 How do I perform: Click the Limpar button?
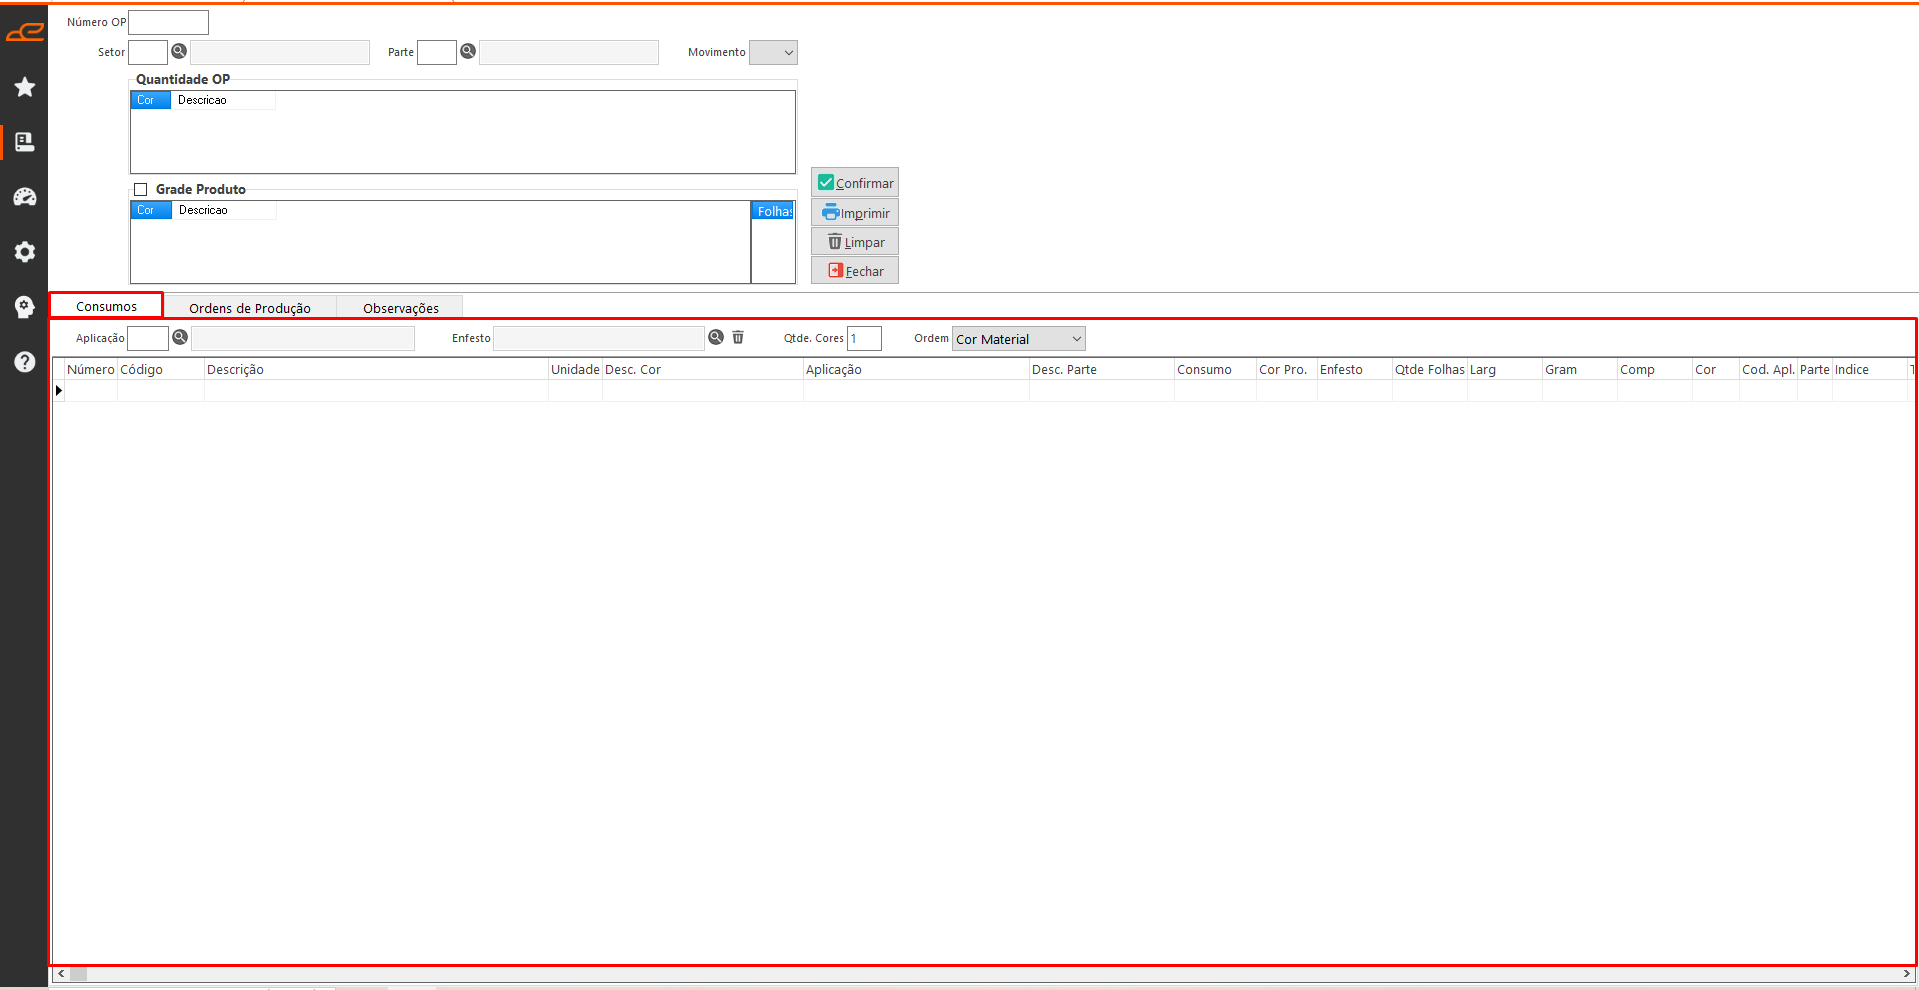[855, 242]
